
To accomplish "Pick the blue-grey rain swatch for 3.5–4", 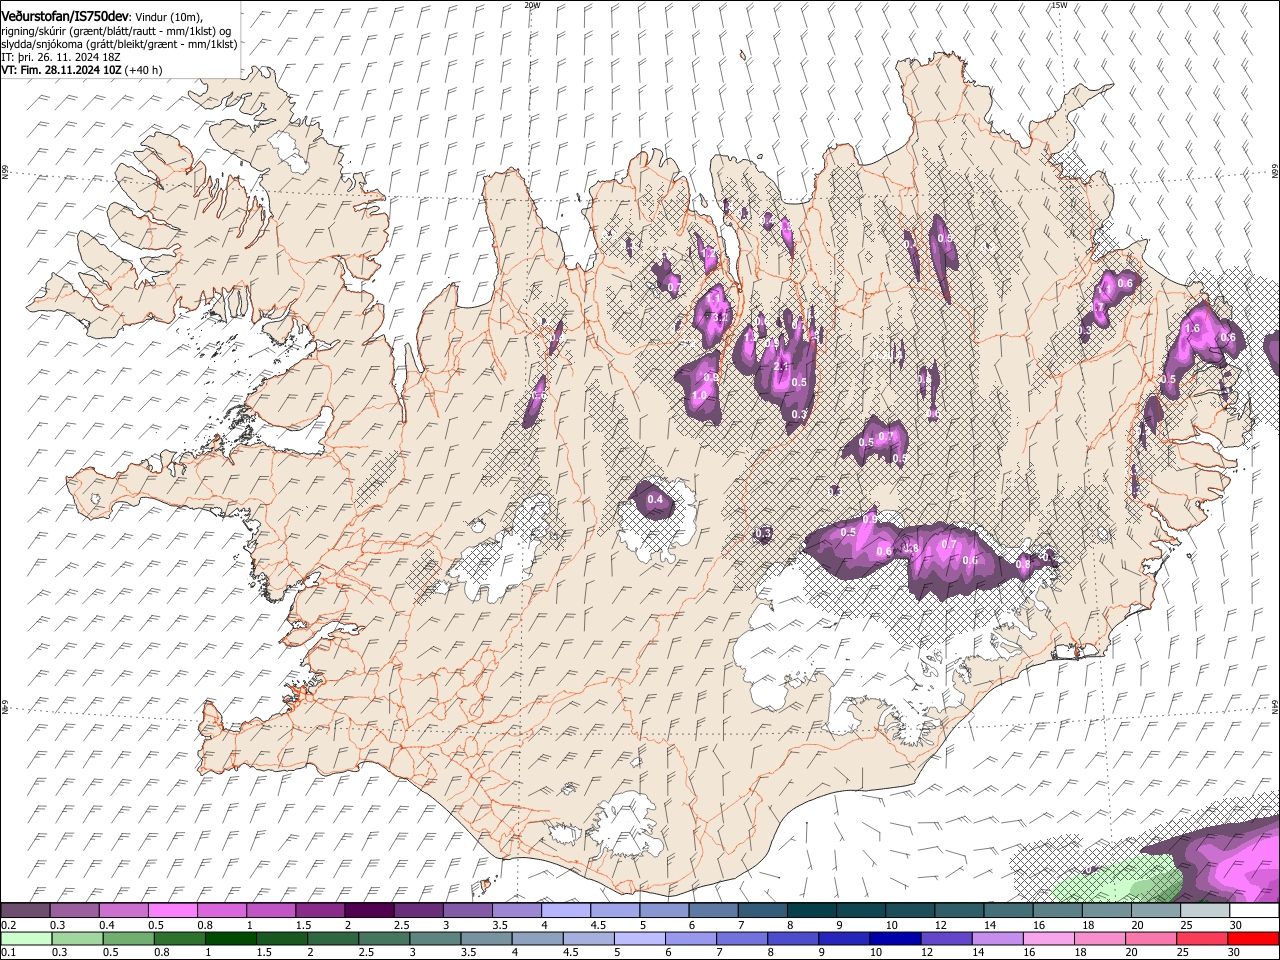I will pyautogui.click(x=486, y=938).
